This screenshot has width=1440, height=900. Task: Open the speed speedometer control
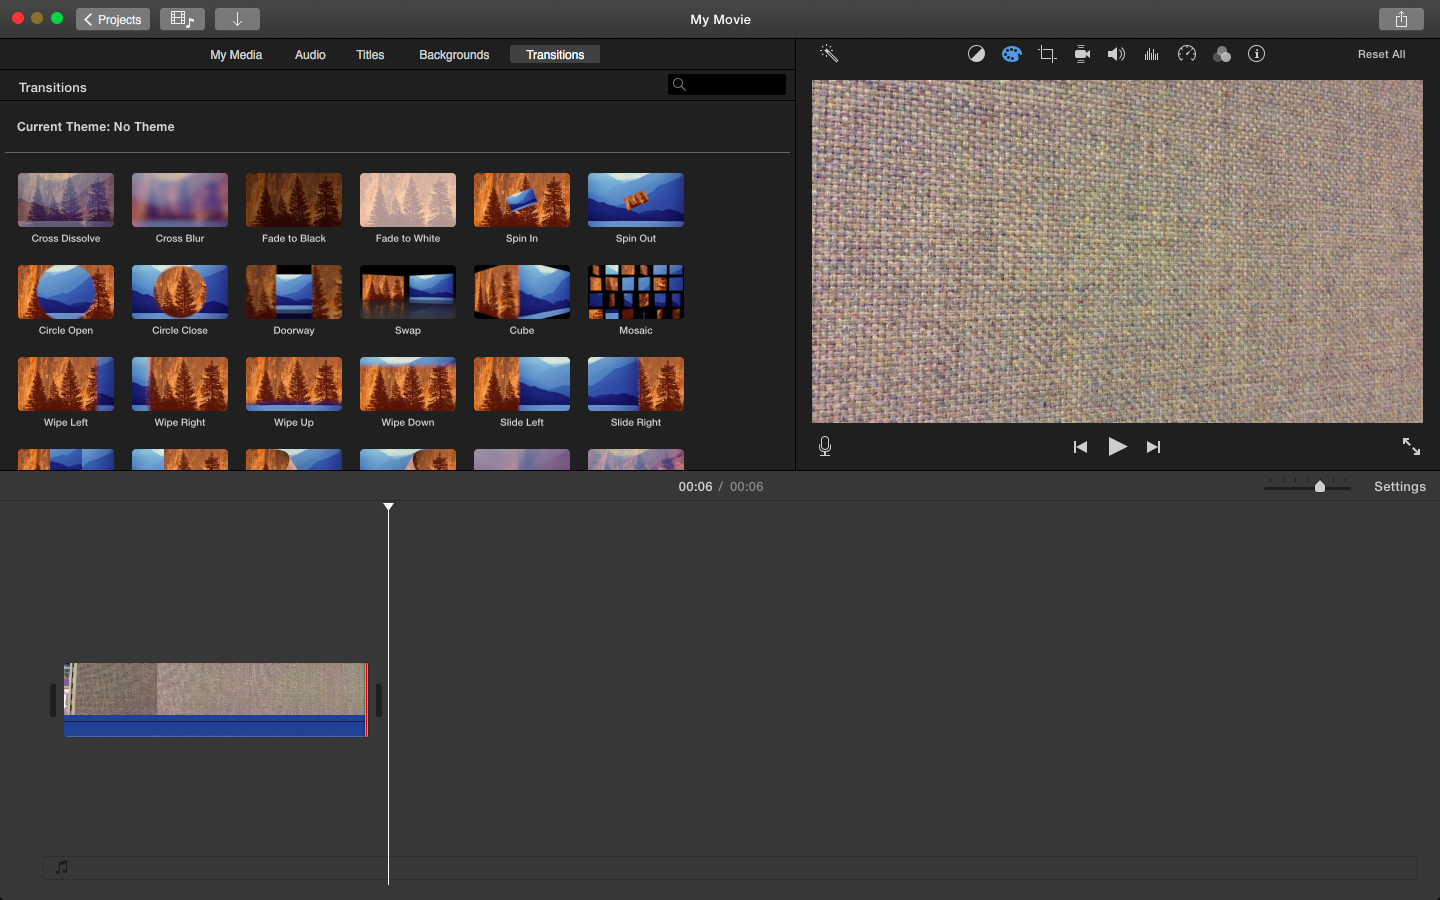pos(1187,54)
